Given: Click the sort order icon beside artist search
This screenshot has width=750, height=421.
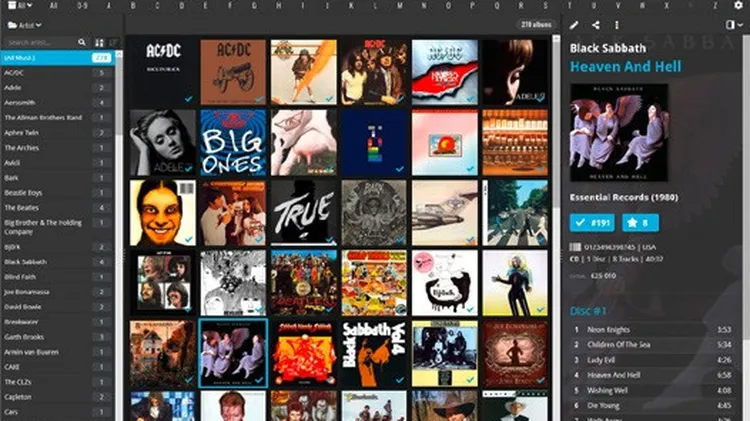Looking at the screenshot, I should click(98, 43).
